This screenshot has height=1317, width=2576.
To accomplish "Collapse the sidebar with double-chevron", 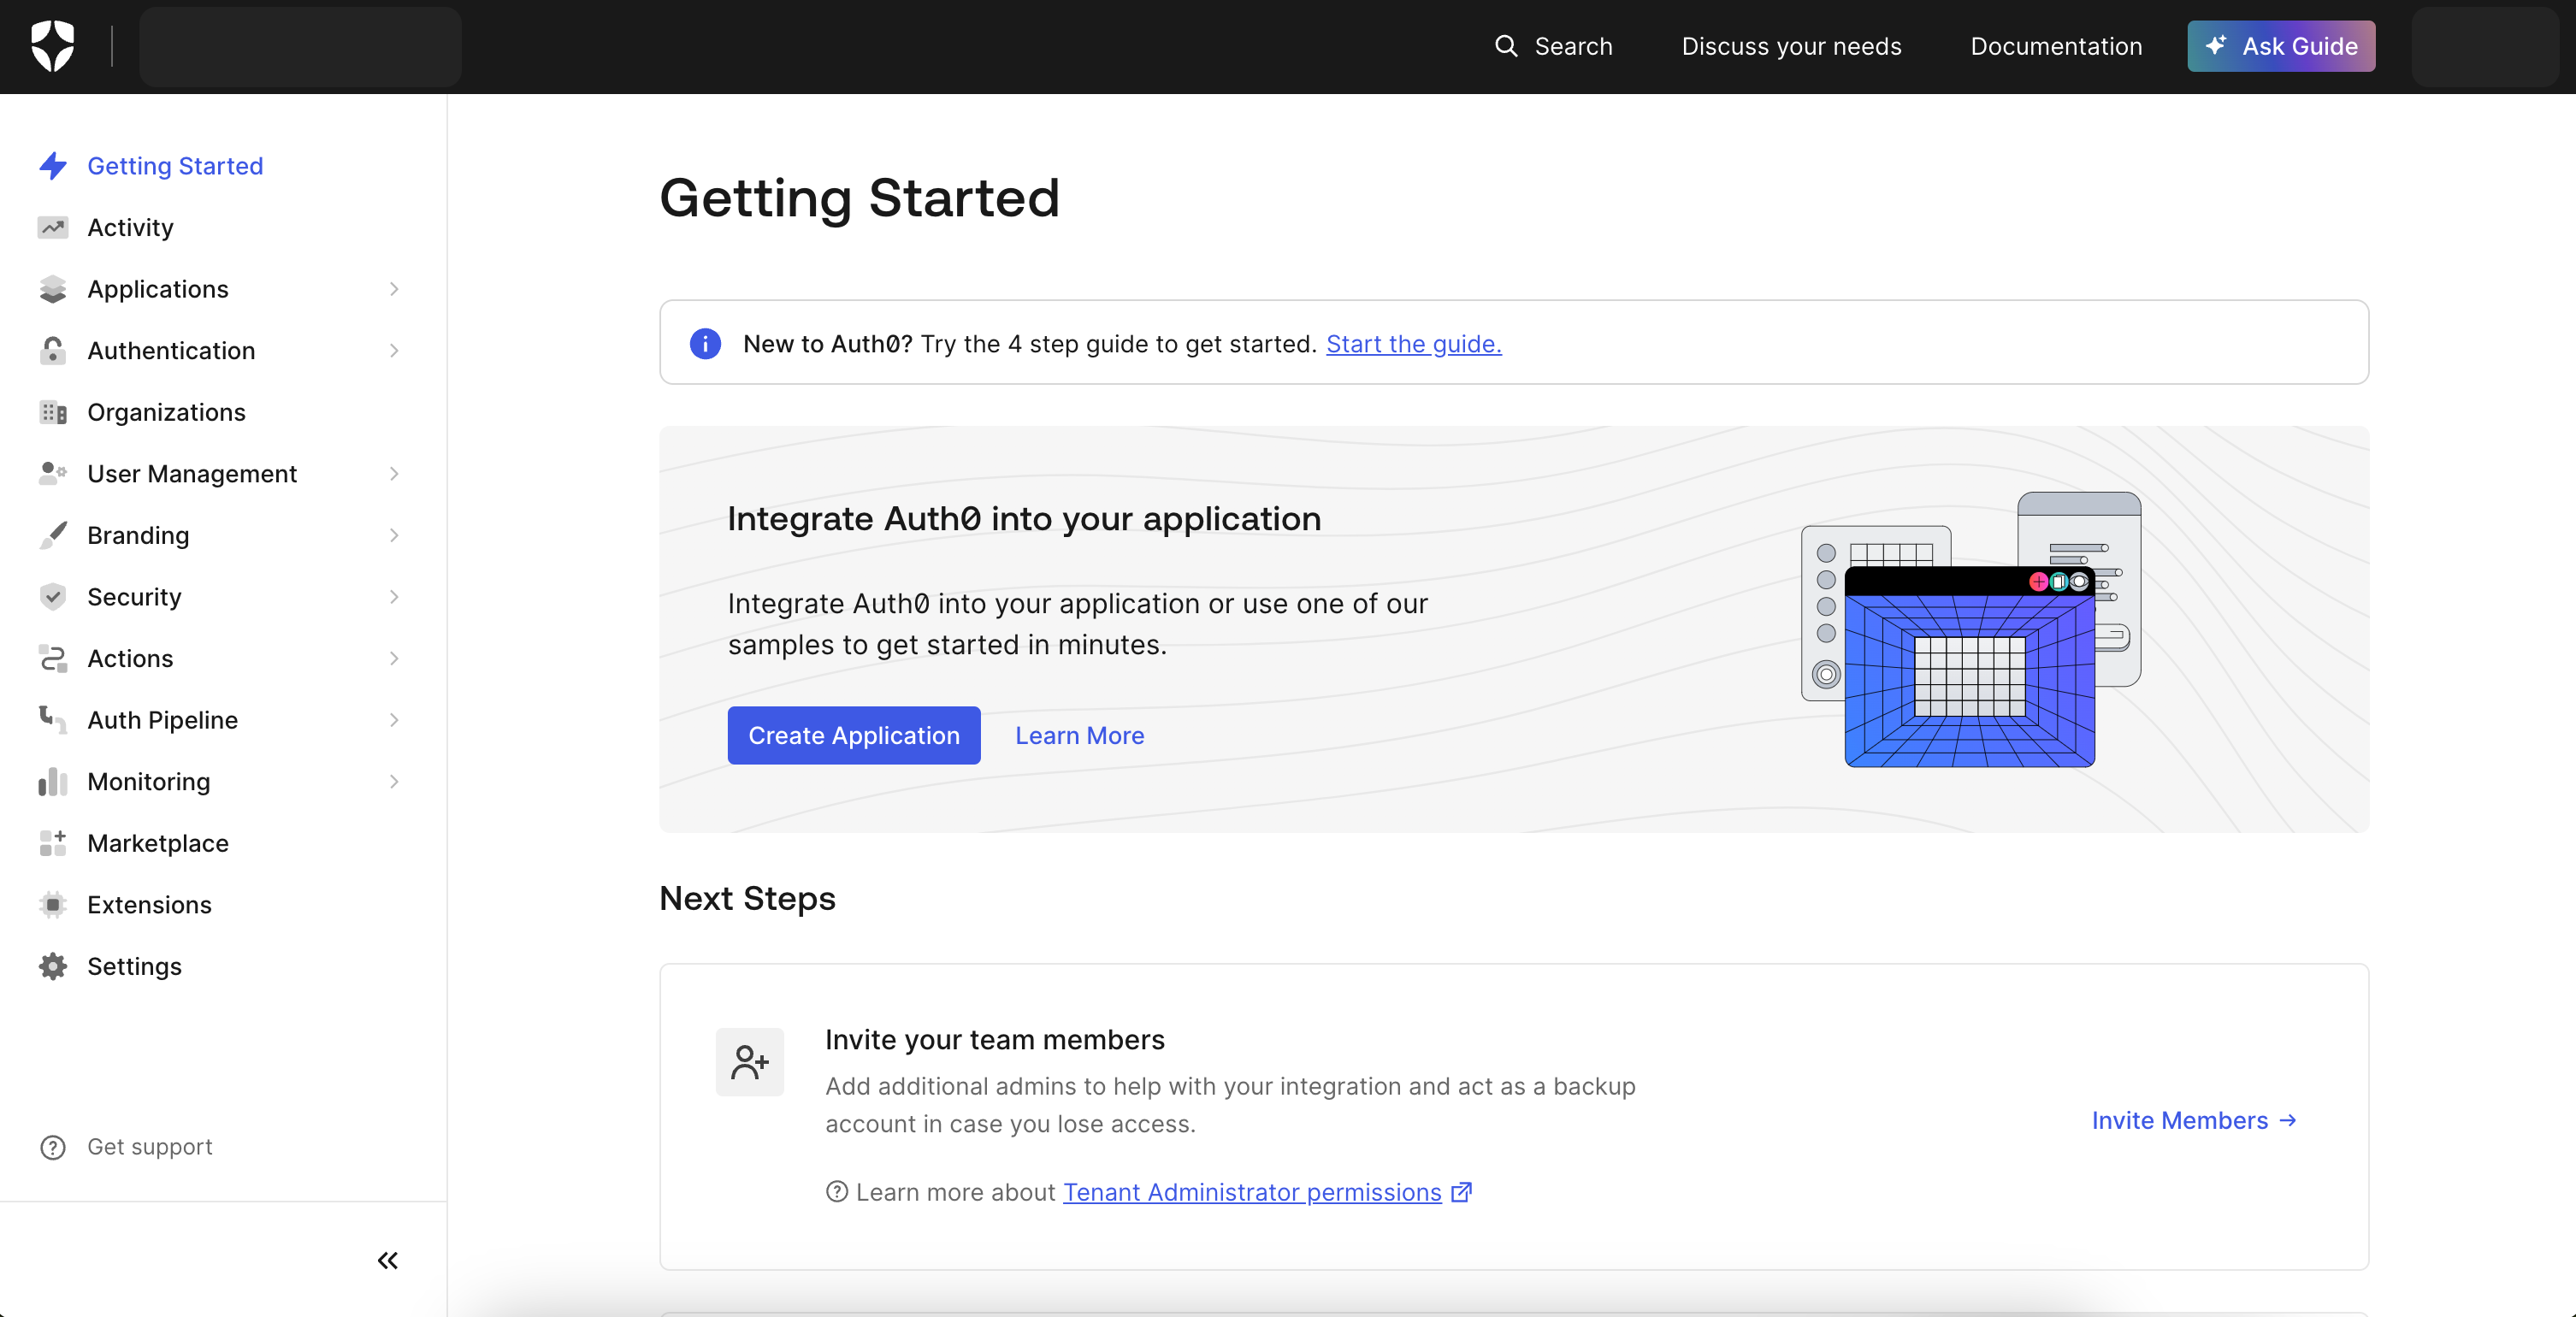I will coord(388,1260).
